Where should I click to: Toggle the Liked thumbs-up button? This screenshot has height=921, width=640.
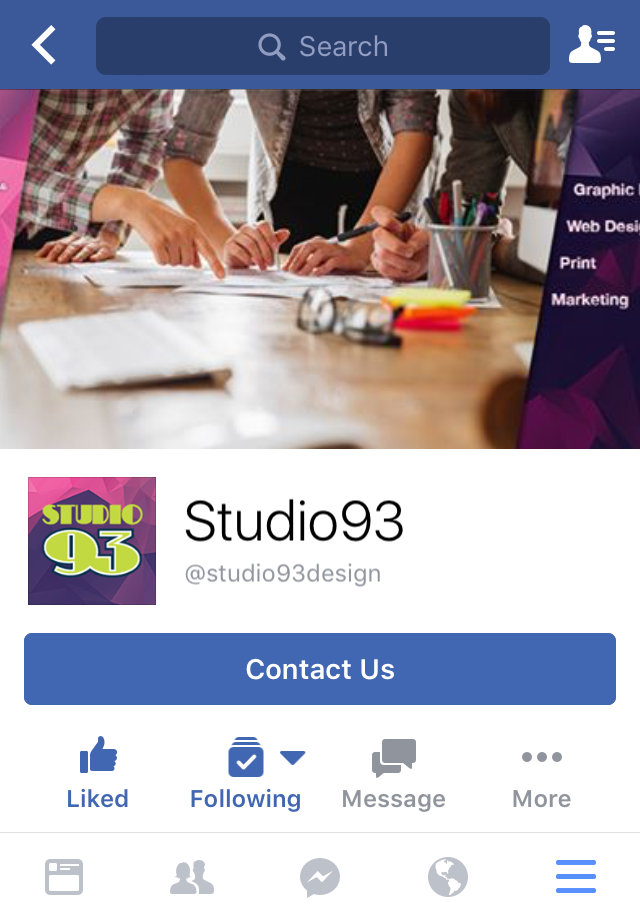[97, 773]
